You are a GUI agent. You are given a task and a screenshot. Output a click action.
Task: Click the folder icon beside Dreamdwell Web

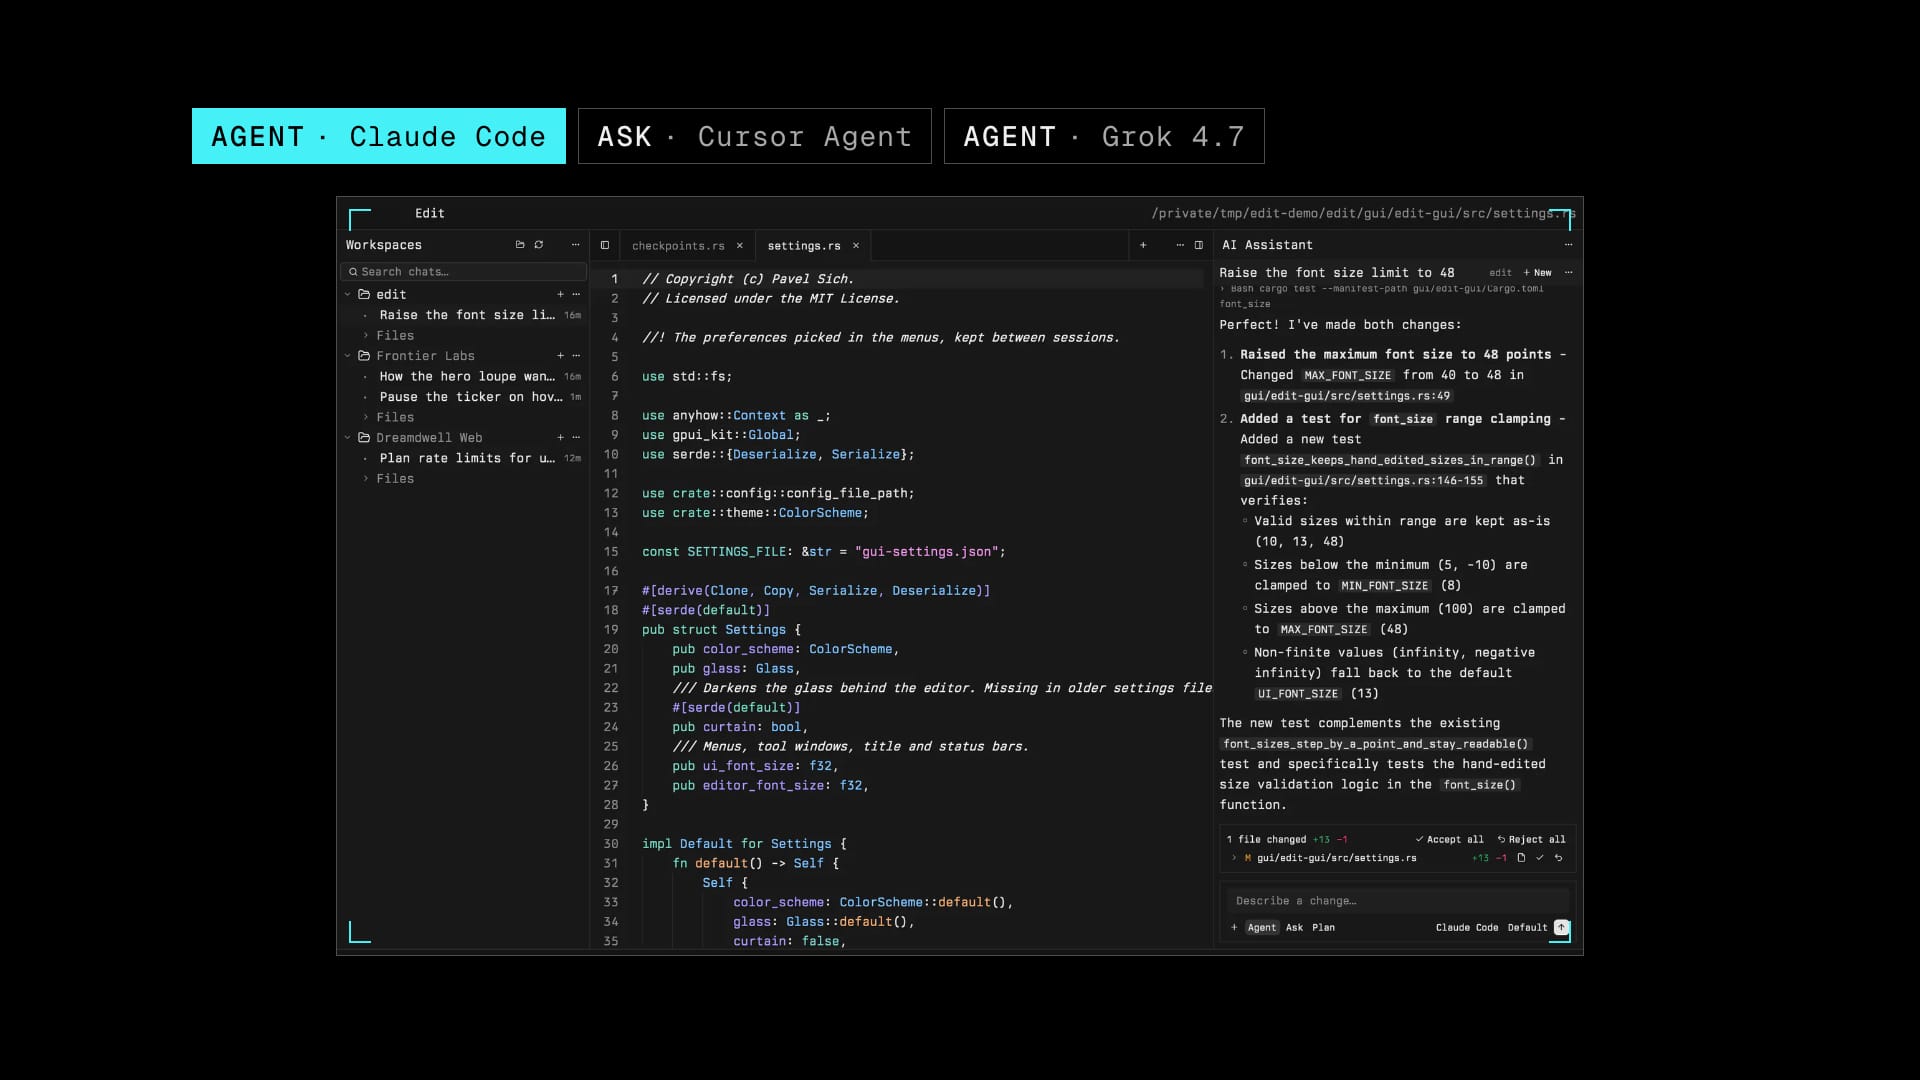pos(364,438)
